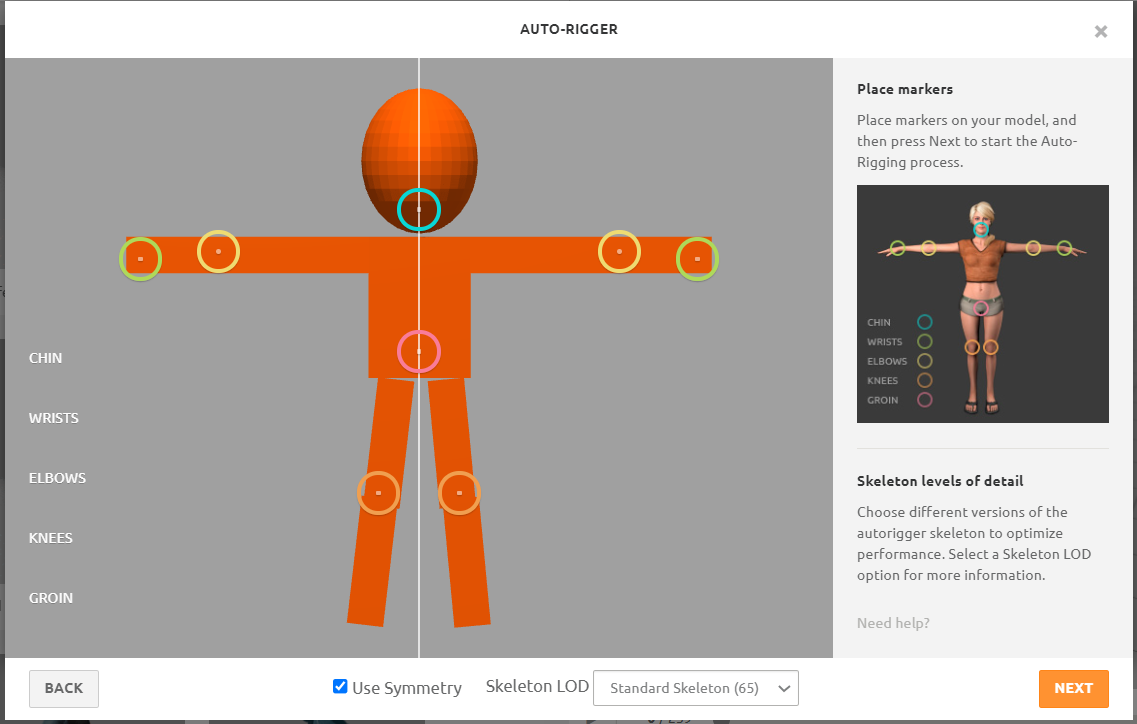This screenshot has width=1137, height=724.
Task: Click the WRISTS label in the viewport
Action: click(x=54, y=418)
